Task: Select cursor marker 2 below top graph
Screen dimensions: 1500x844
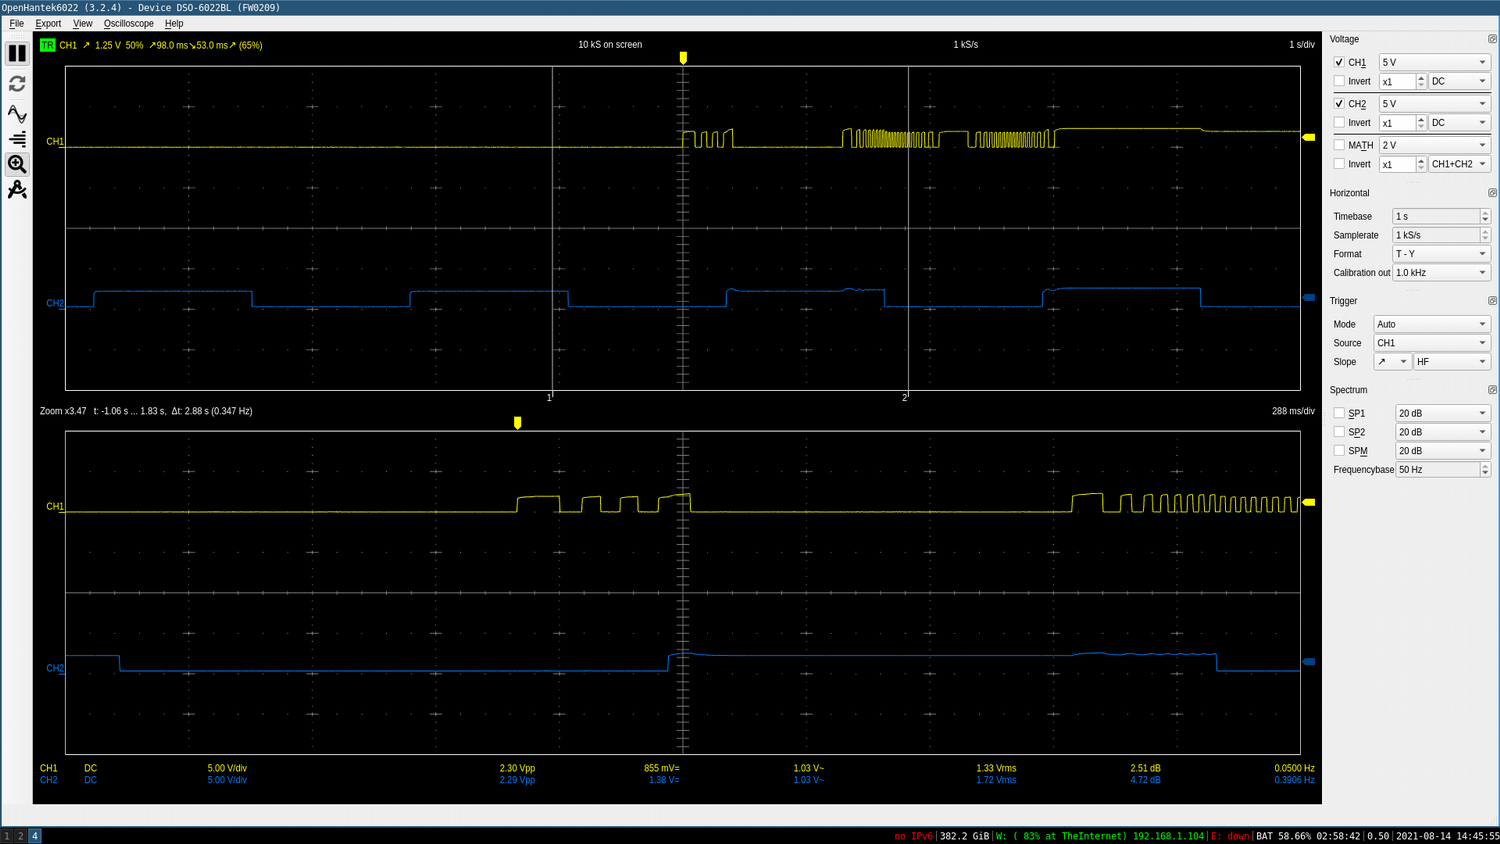Action: [x=905, y=397]
